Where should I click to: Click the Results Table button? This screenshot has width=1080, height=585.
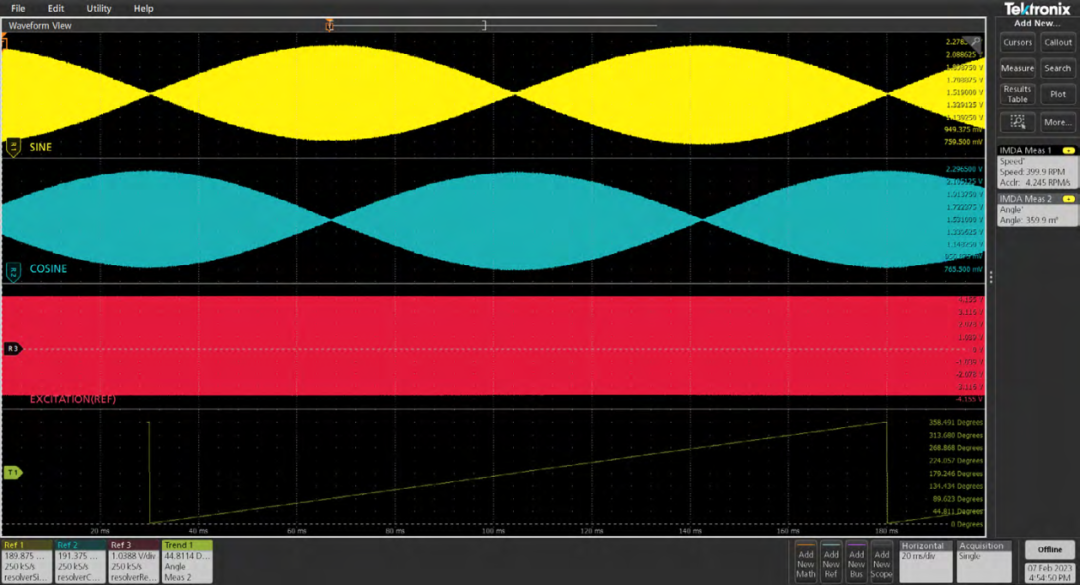tap(1017, 94)
